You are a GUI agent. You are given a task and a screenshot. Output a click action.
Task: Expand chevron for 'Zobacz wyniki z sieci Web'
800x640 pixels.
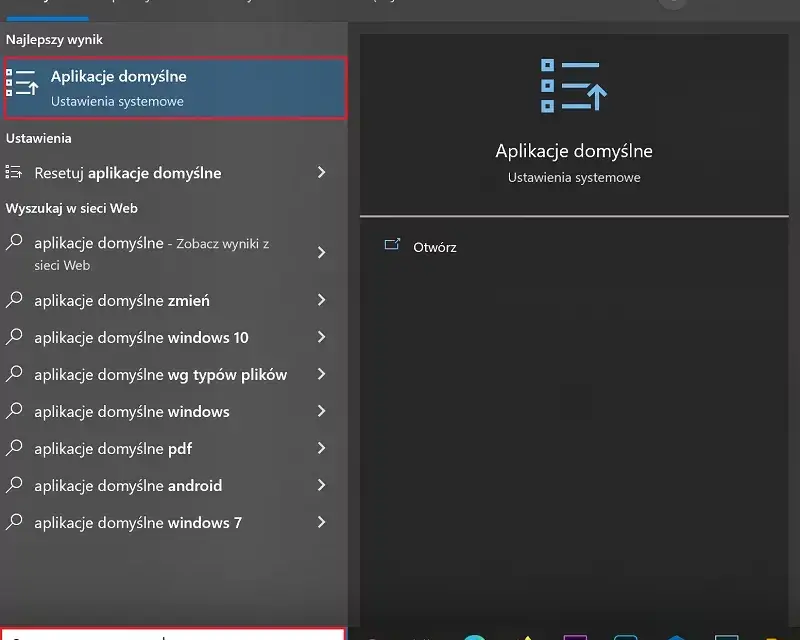pyautogui.click(x=321, y=252)
